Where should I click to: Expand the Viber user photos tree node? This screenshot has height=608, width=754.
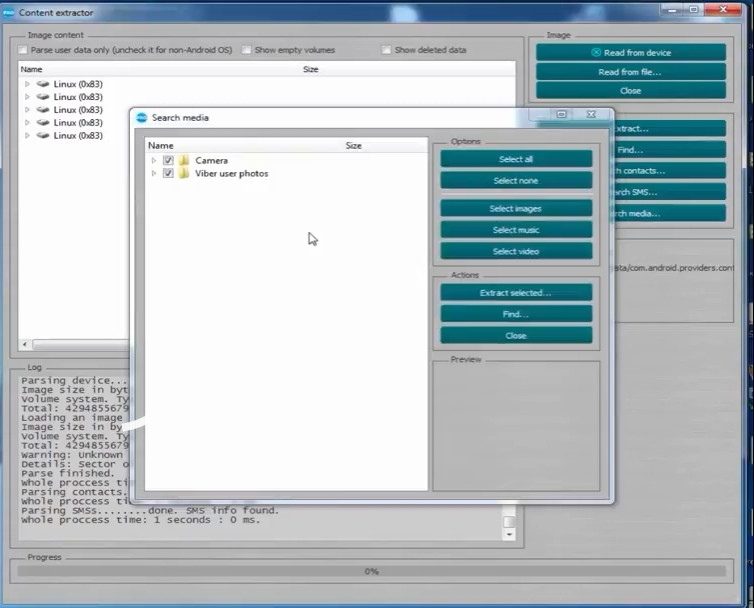(154, 173)
